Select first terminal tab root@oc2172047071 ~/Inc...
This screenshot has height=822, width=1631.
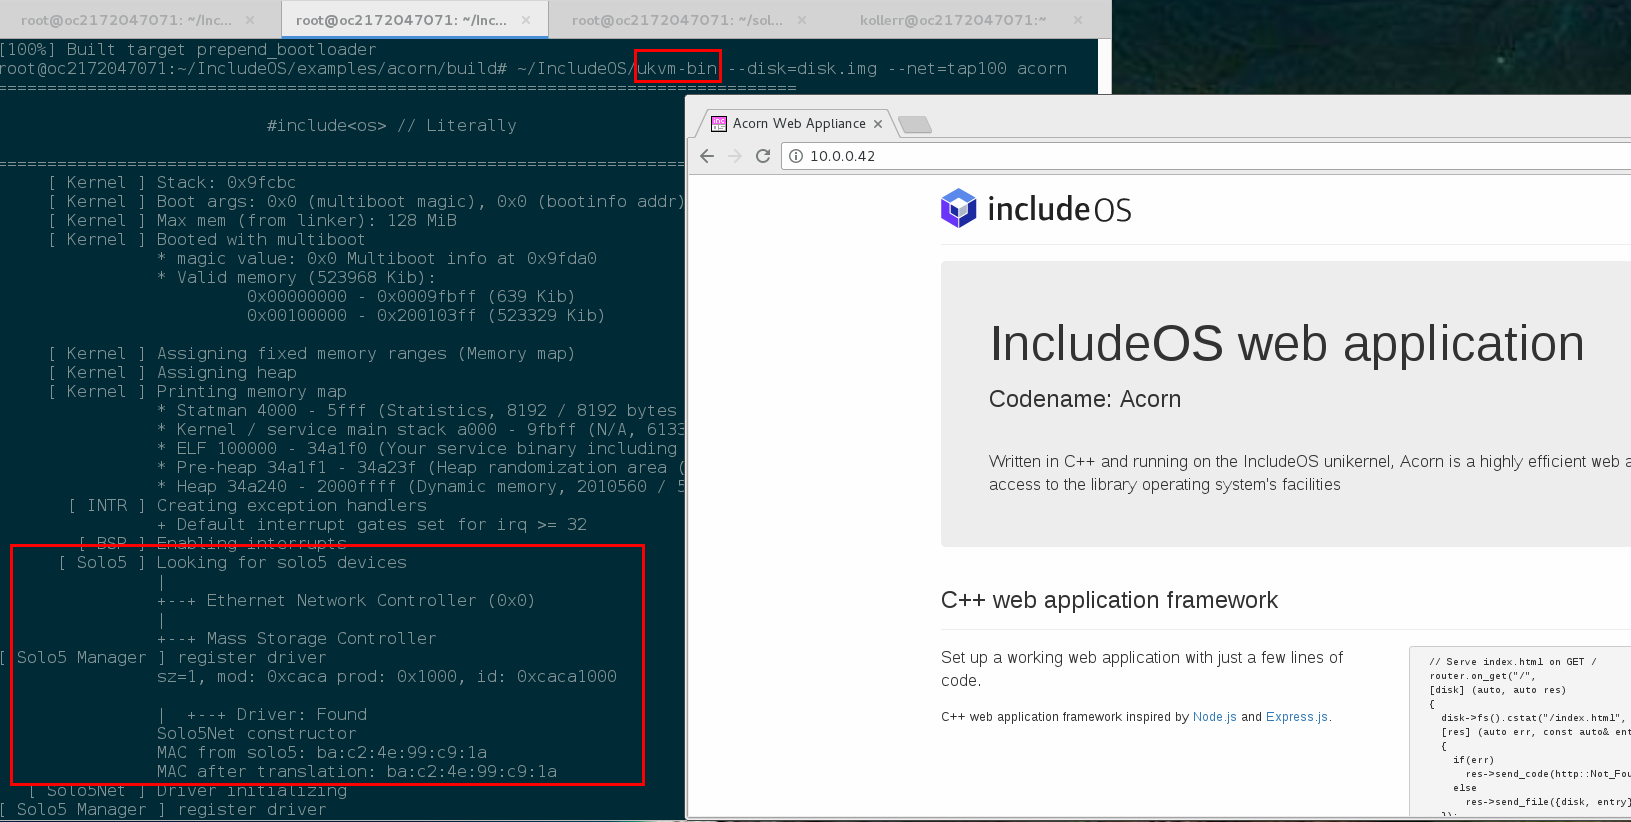coord(125,20)
